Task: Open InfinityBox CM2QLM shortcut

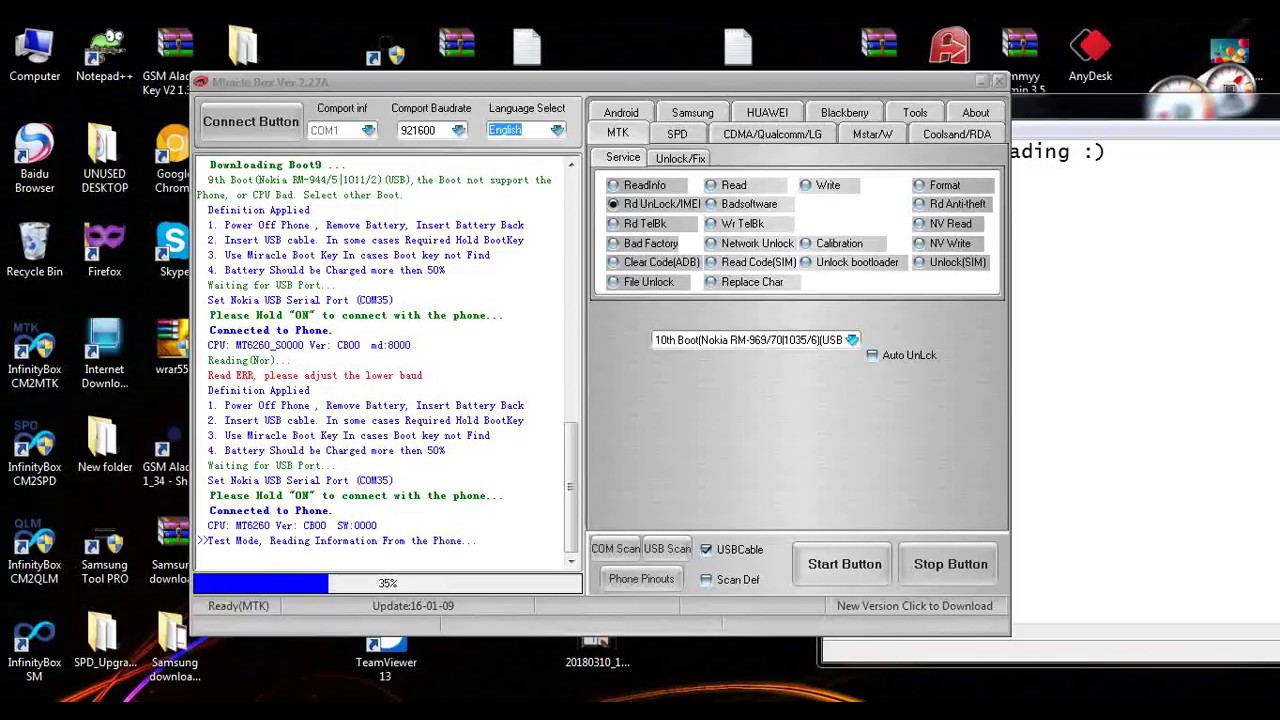Action: pos(35,550)
